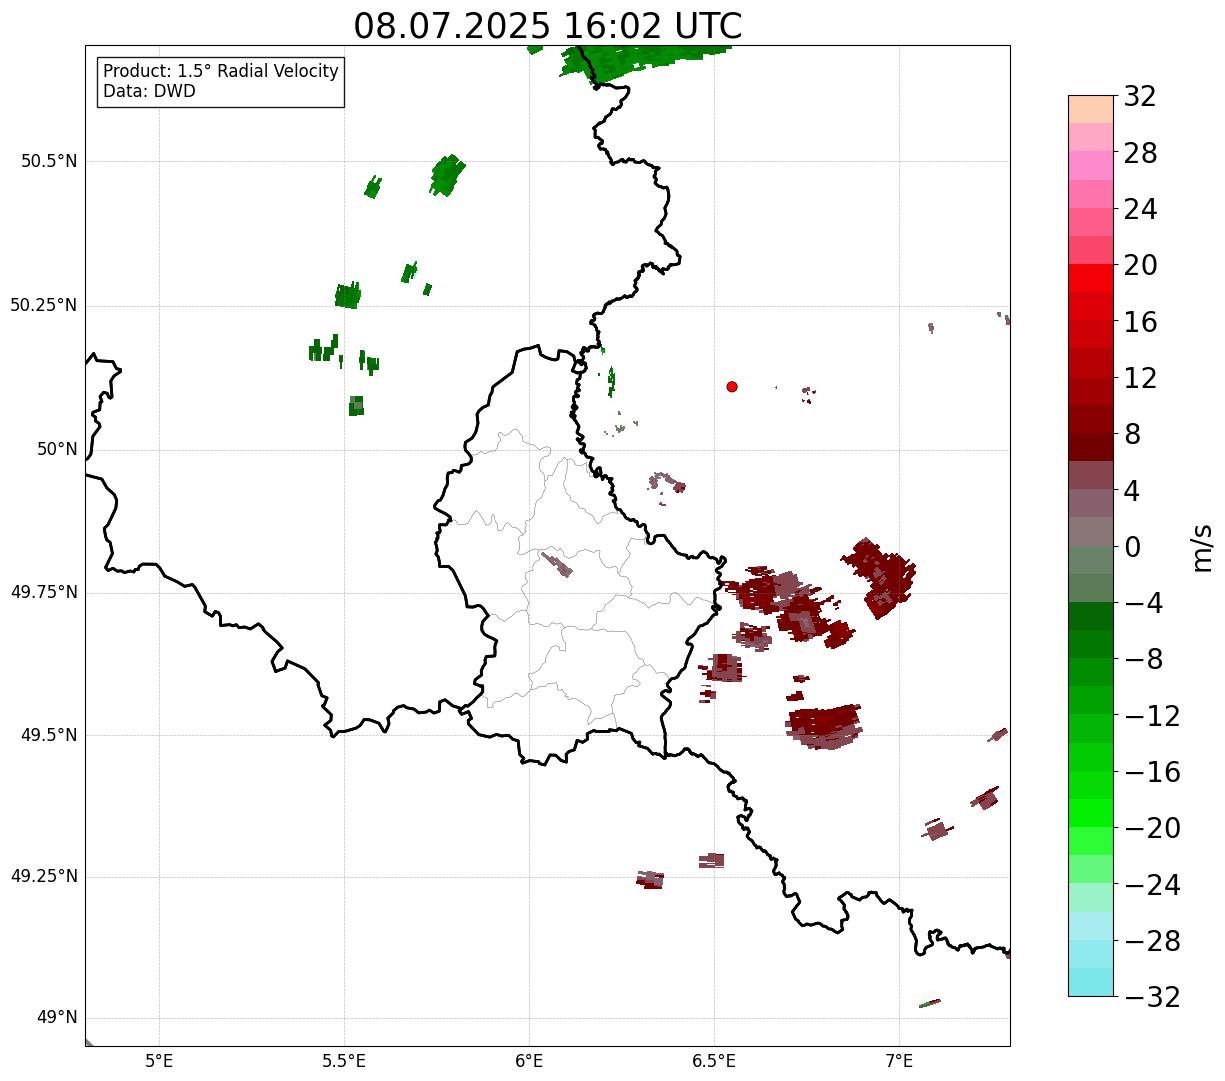This screenshot has width=1225, height=1081.
Task: Click the 49.5°N latitude label
Action: (49, 735)
